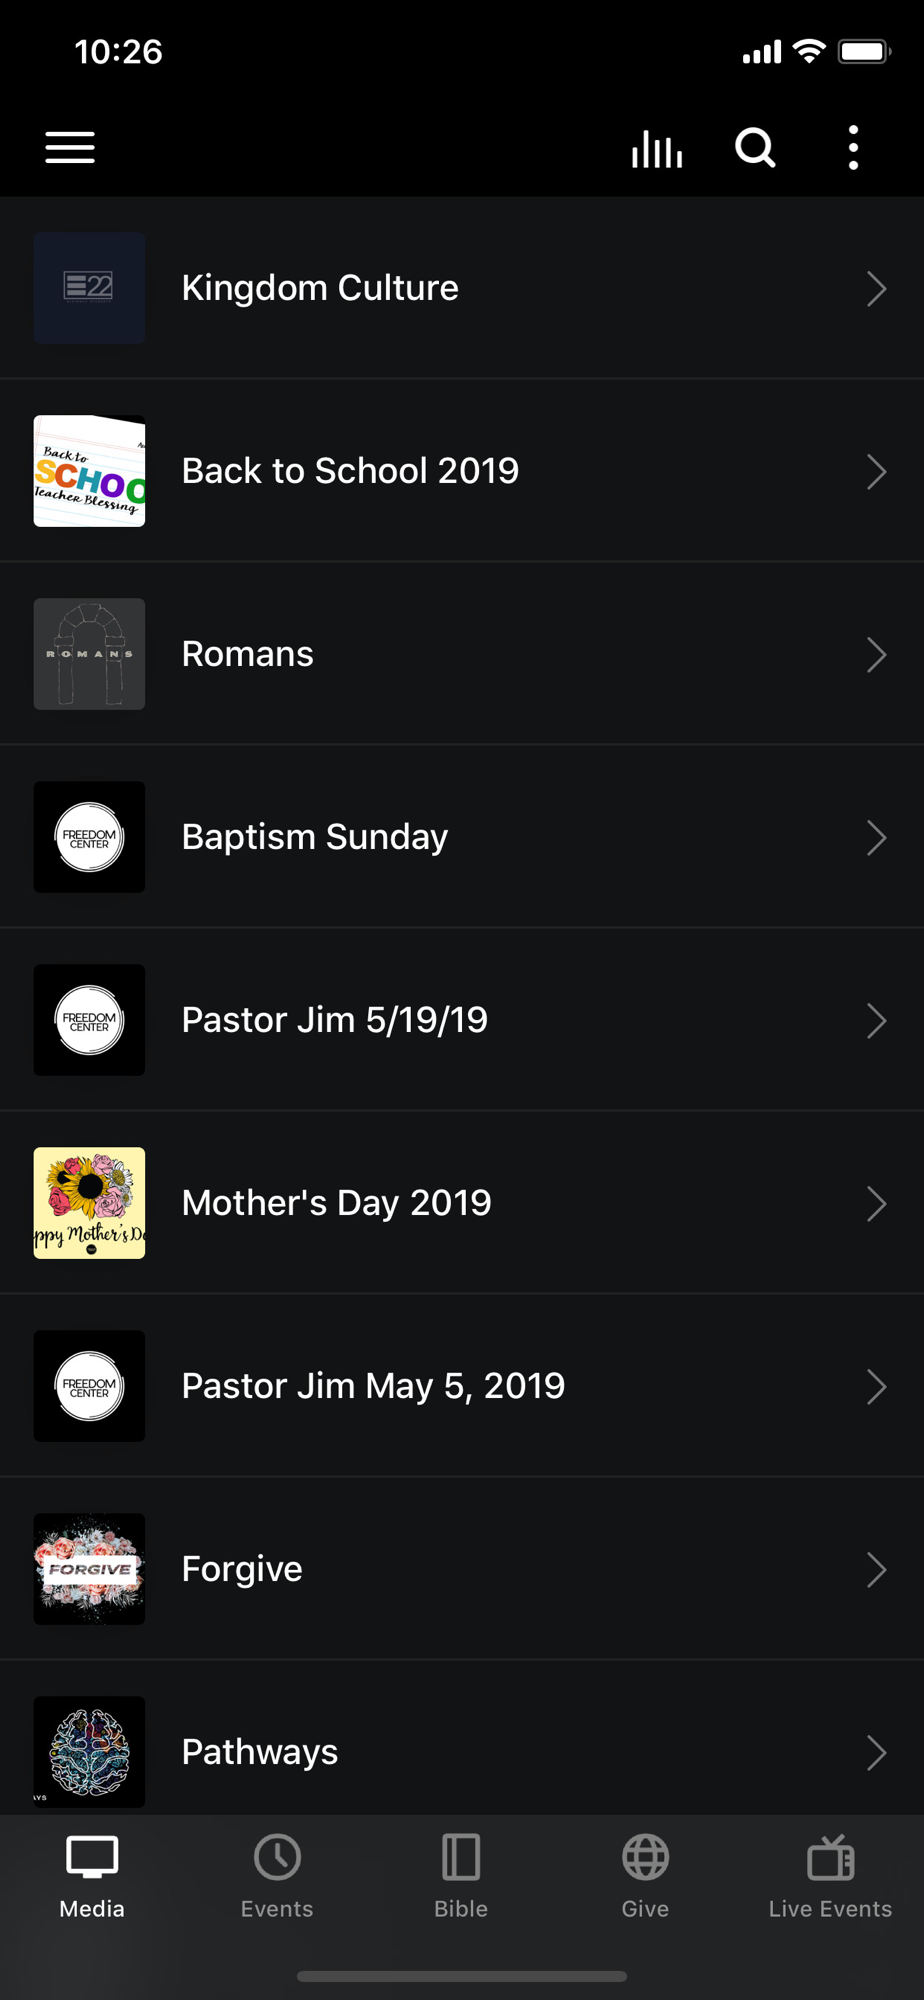924x2000 pixels.
Task: Expand Baptism Sunday row chevron
Action: tap(876, 838)
